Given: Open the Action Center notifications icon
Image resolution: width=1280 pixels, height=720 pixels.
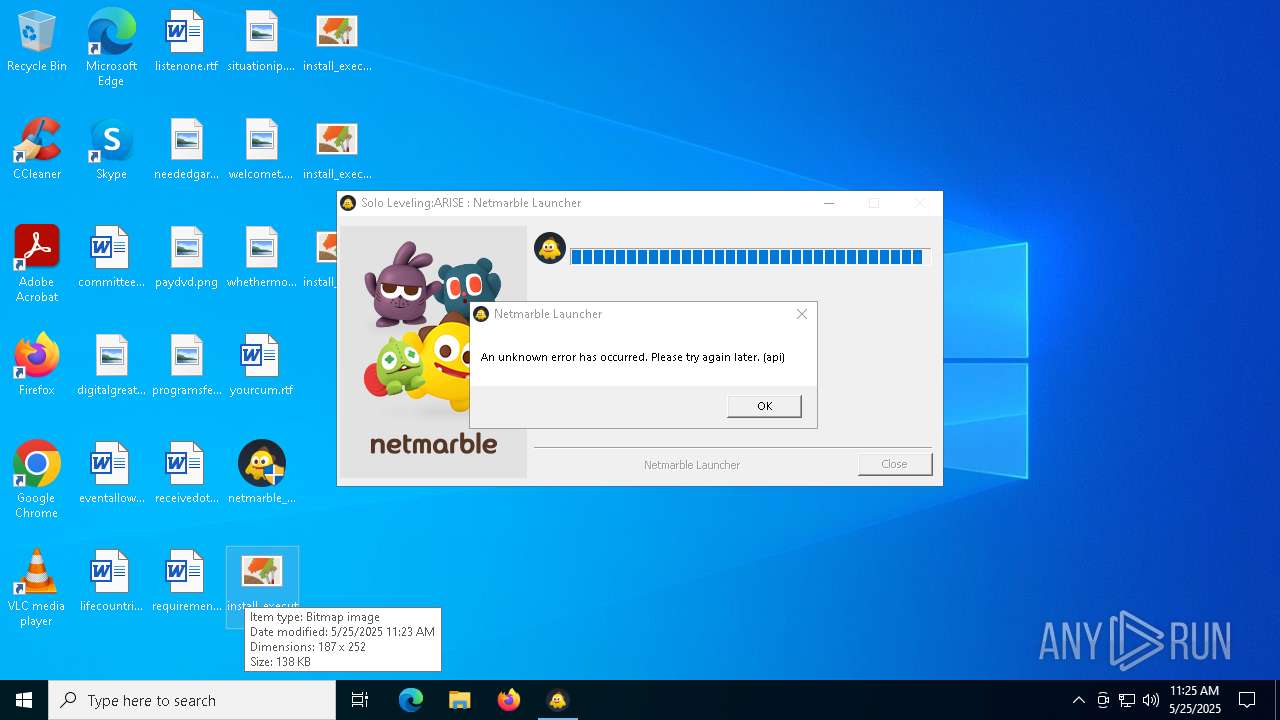Looking at the screenshot, I should (1247, 700).
